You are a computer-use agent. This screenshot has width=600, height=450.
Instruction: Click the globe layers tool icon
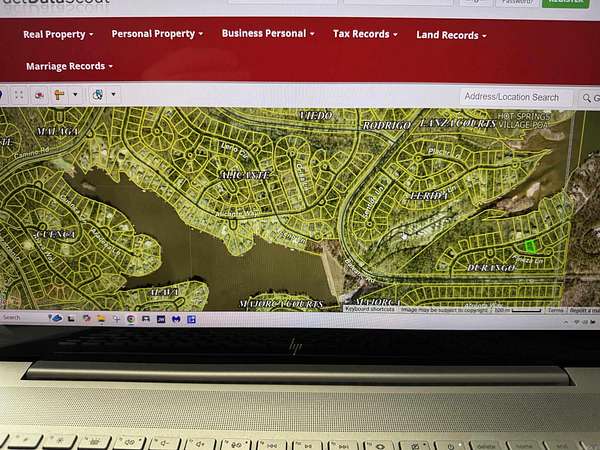(x=98, y=95)
